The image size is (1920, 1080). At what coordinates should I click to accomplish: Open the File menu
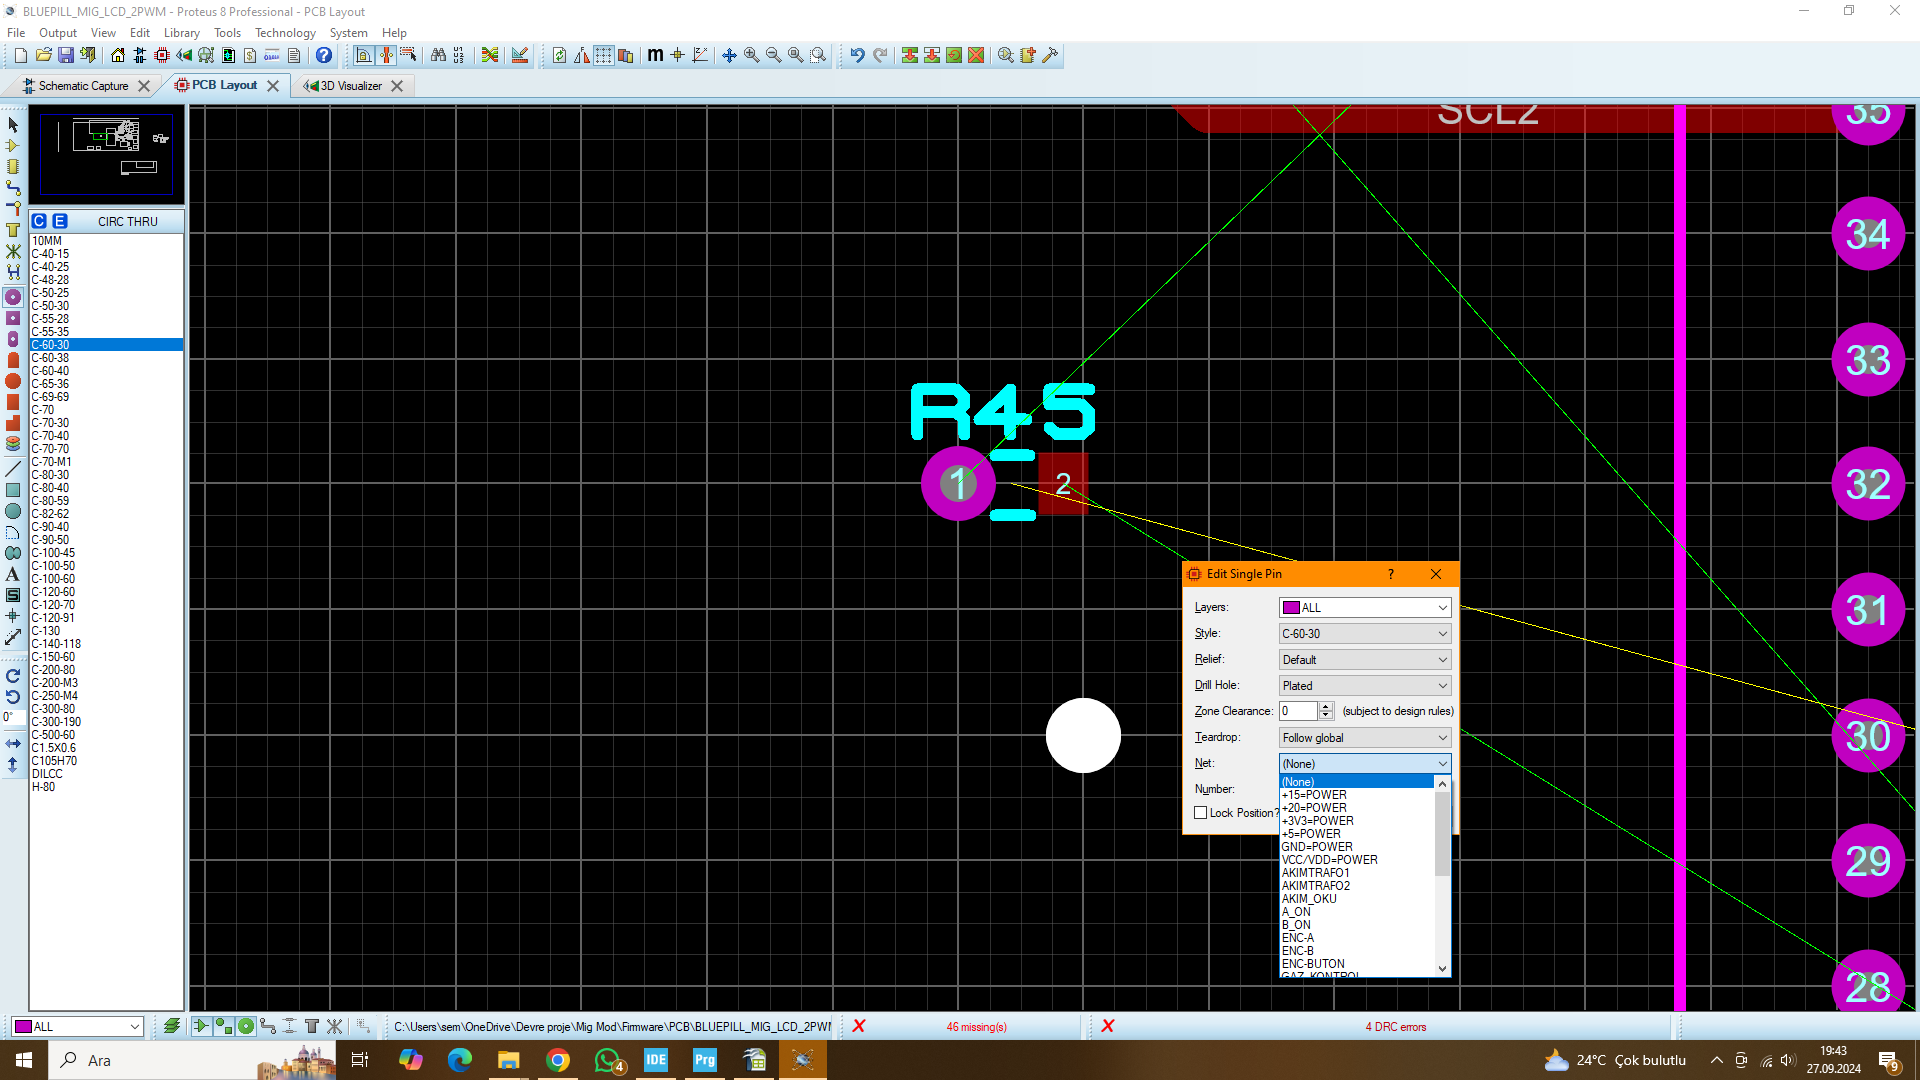[x=16, y=32]
